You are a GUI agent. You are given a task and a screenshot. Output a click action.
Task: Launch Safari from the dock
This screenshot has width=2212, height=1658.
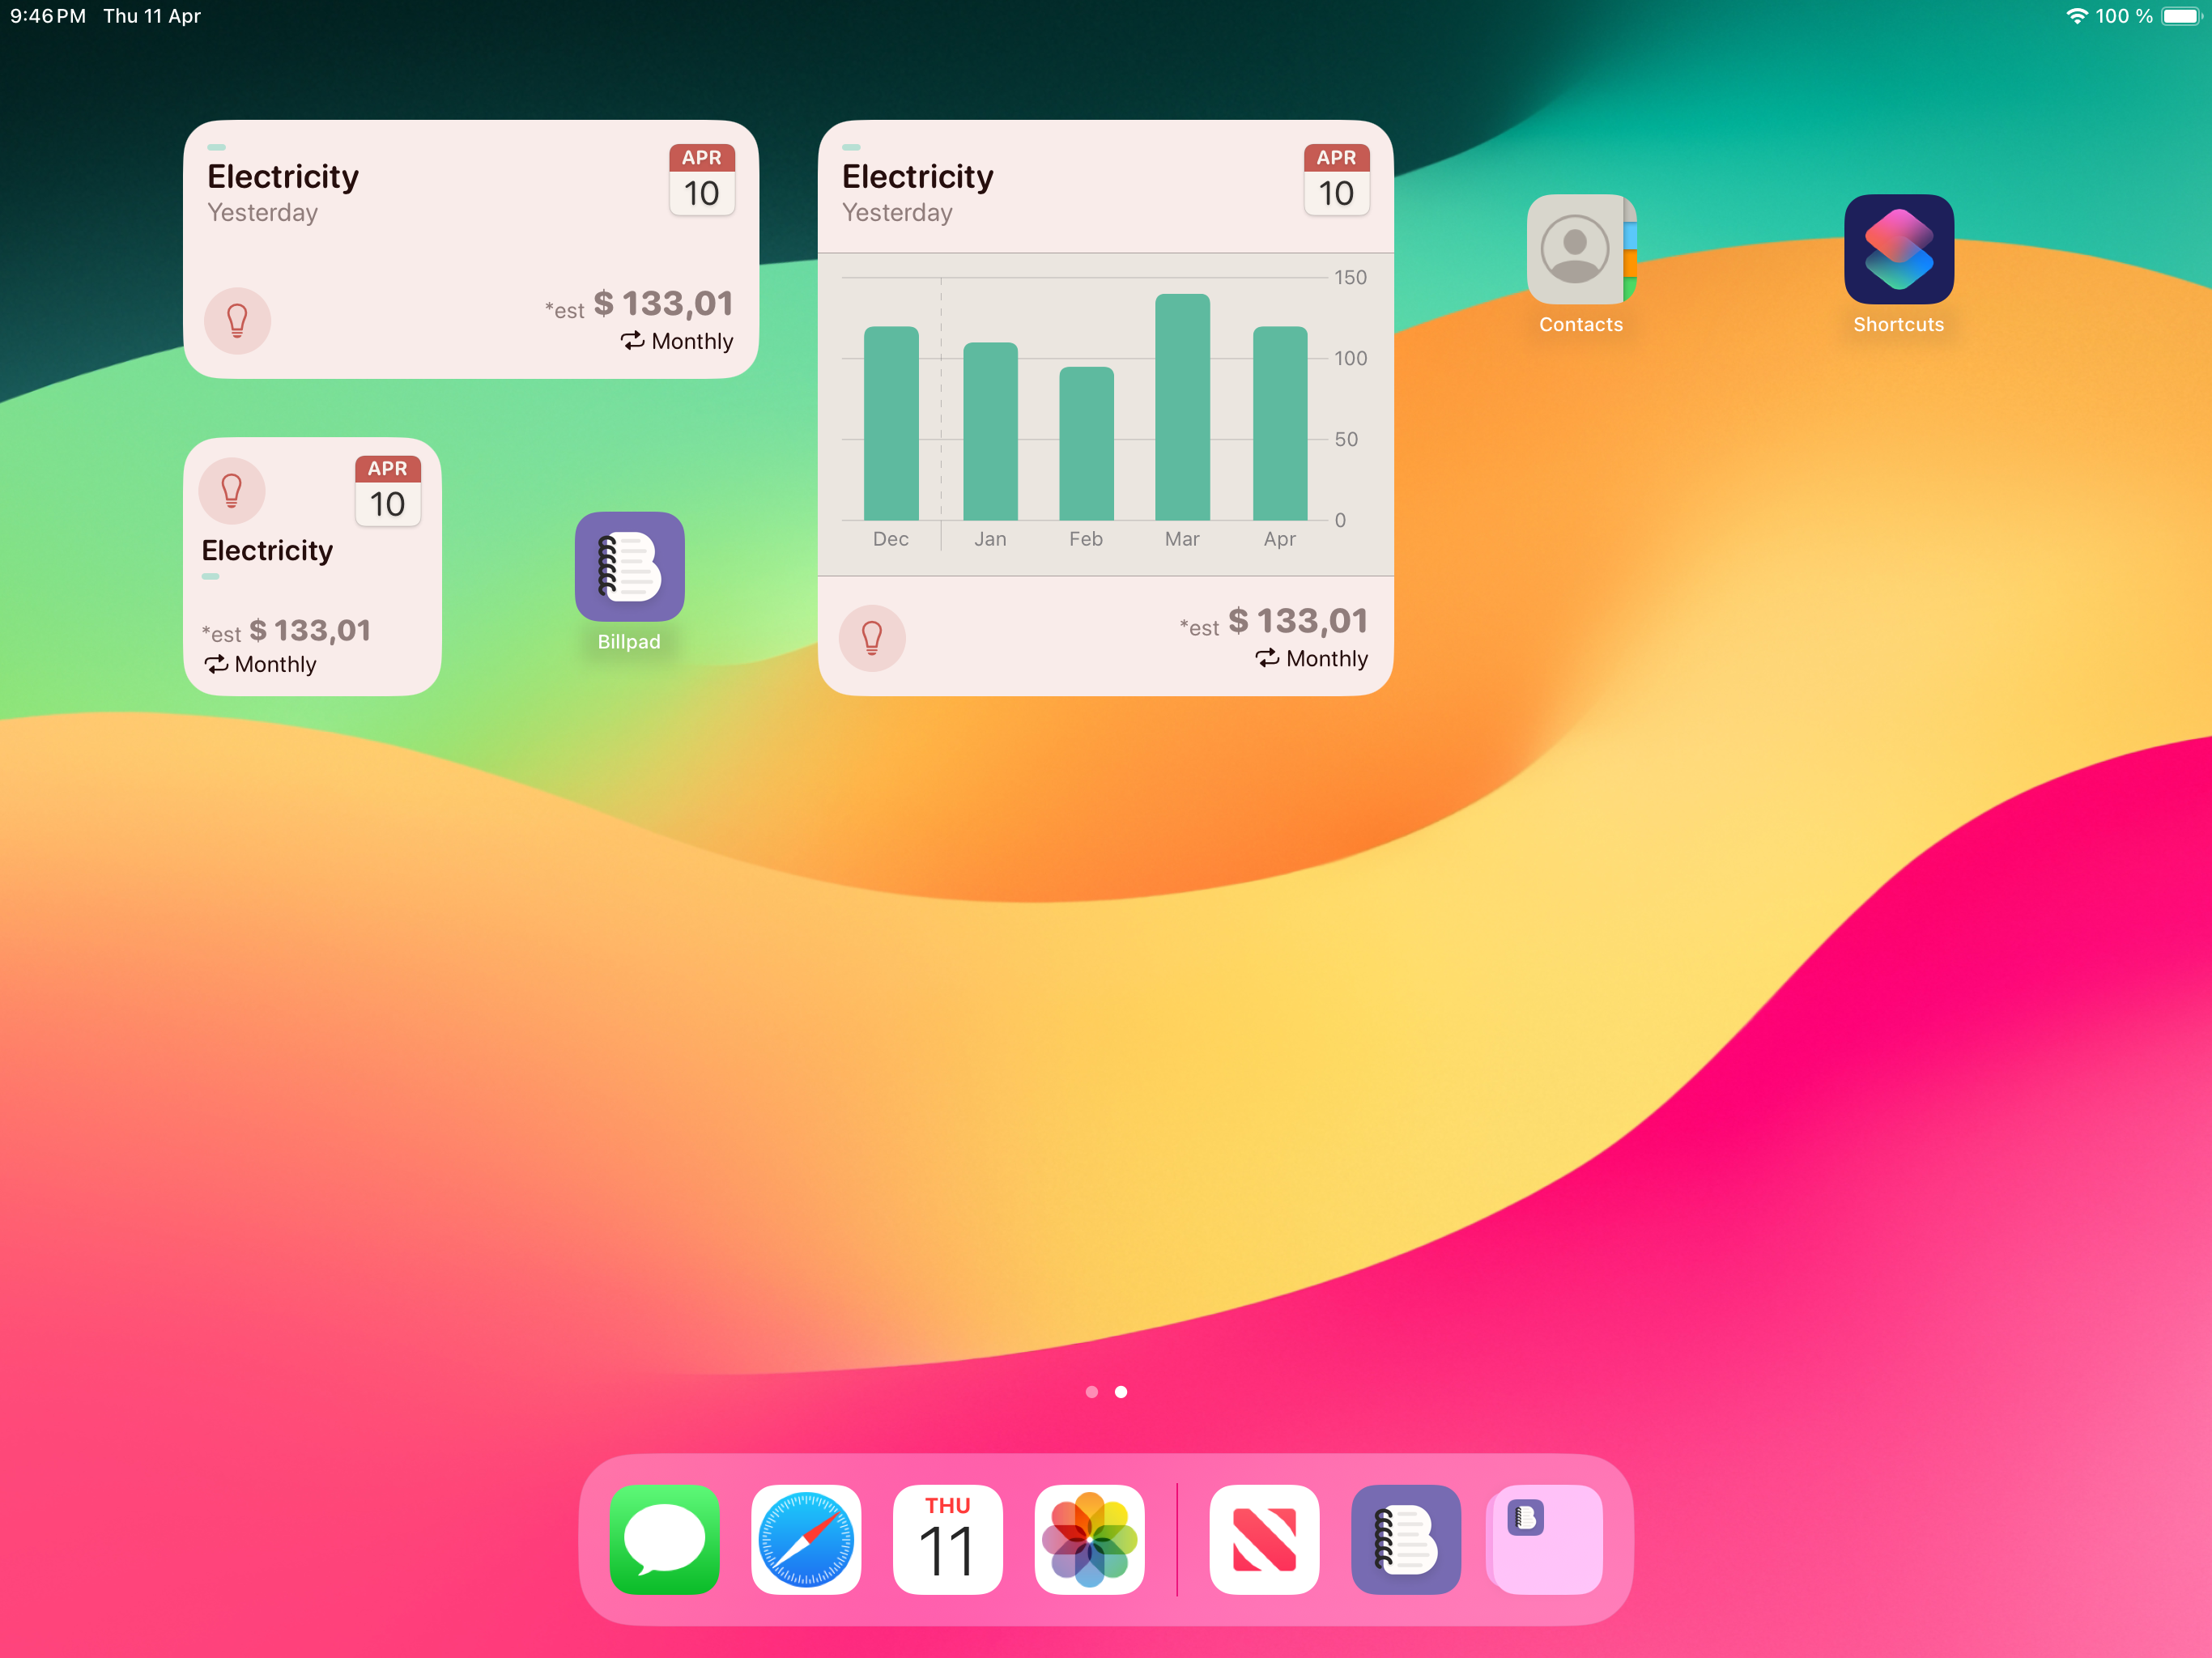[x=806, y=1538]
